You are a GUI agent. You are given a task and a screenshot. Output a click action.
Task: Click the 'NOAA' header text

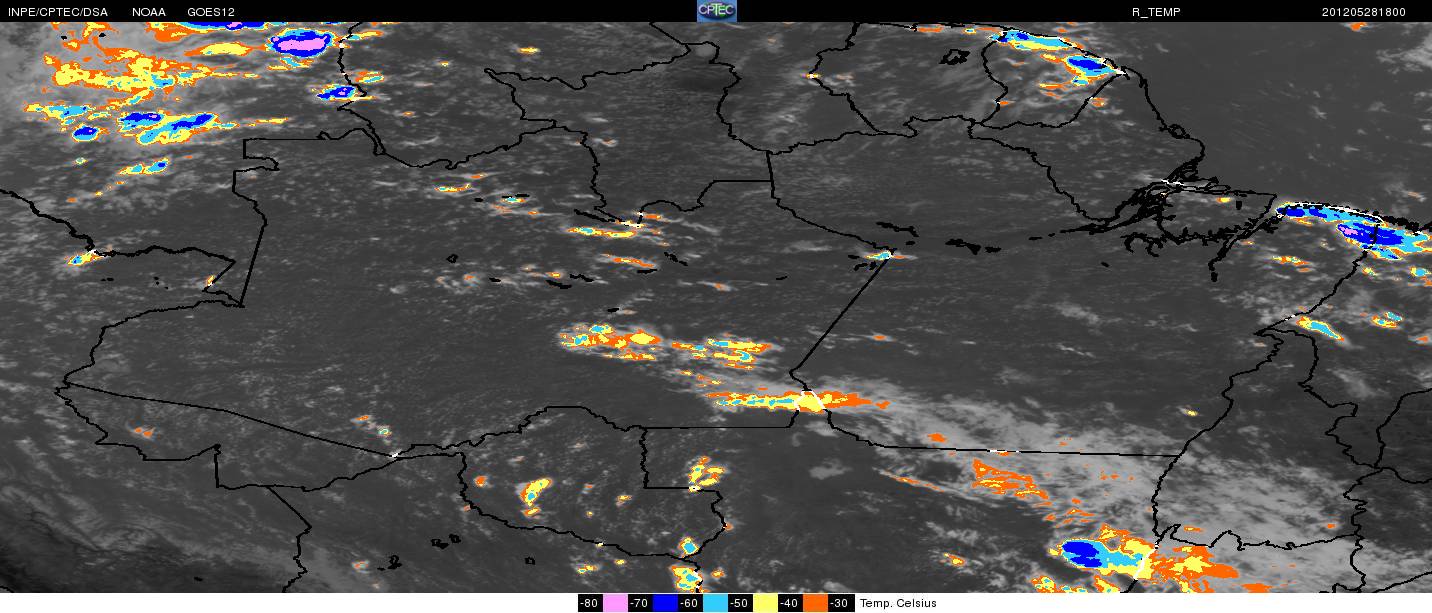tap(149, 12)
